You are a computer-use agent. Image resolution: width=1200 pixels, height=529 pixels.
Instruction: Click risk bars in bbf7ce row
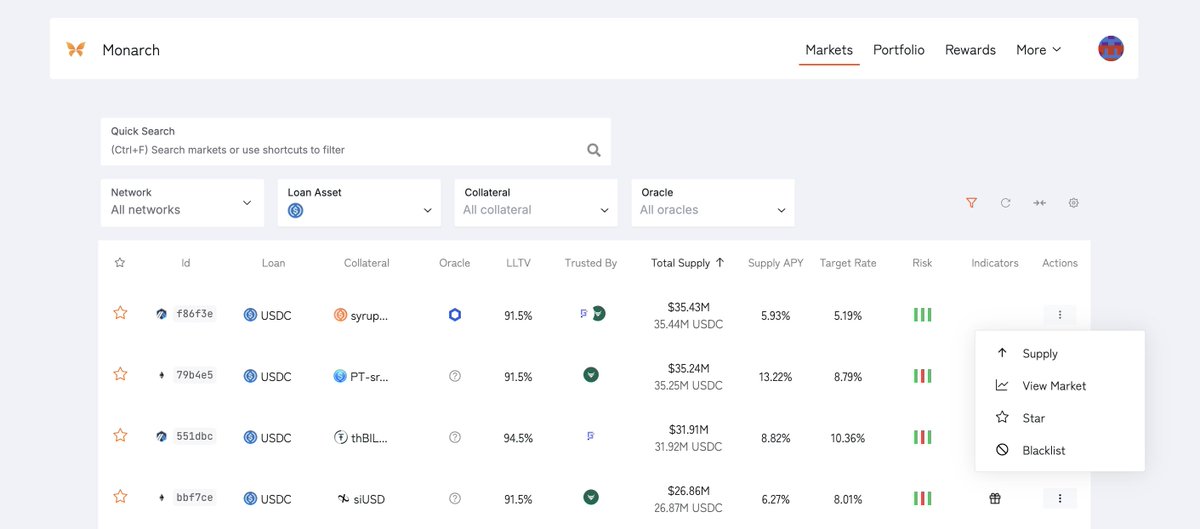coord(922,498)
